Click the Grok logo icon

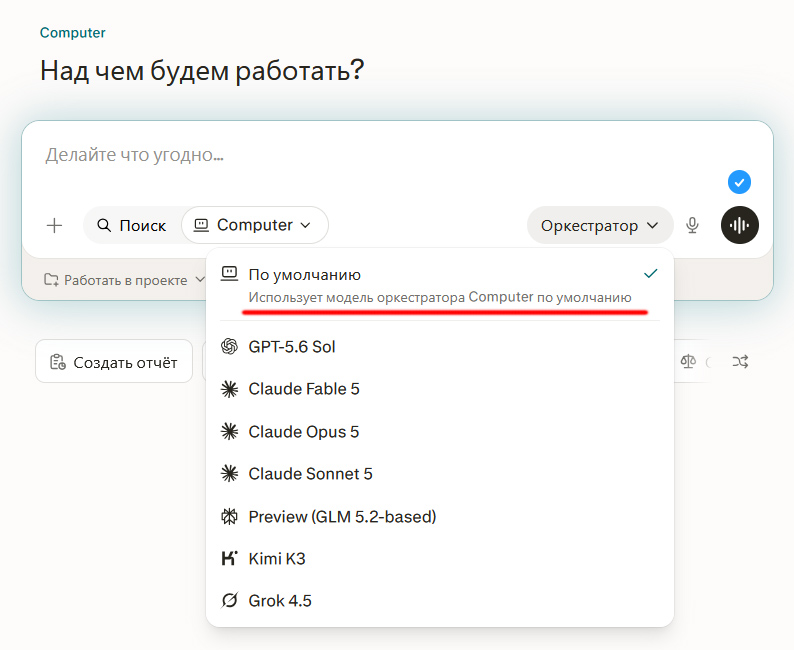pyautogui.click(x=229, y=601)
